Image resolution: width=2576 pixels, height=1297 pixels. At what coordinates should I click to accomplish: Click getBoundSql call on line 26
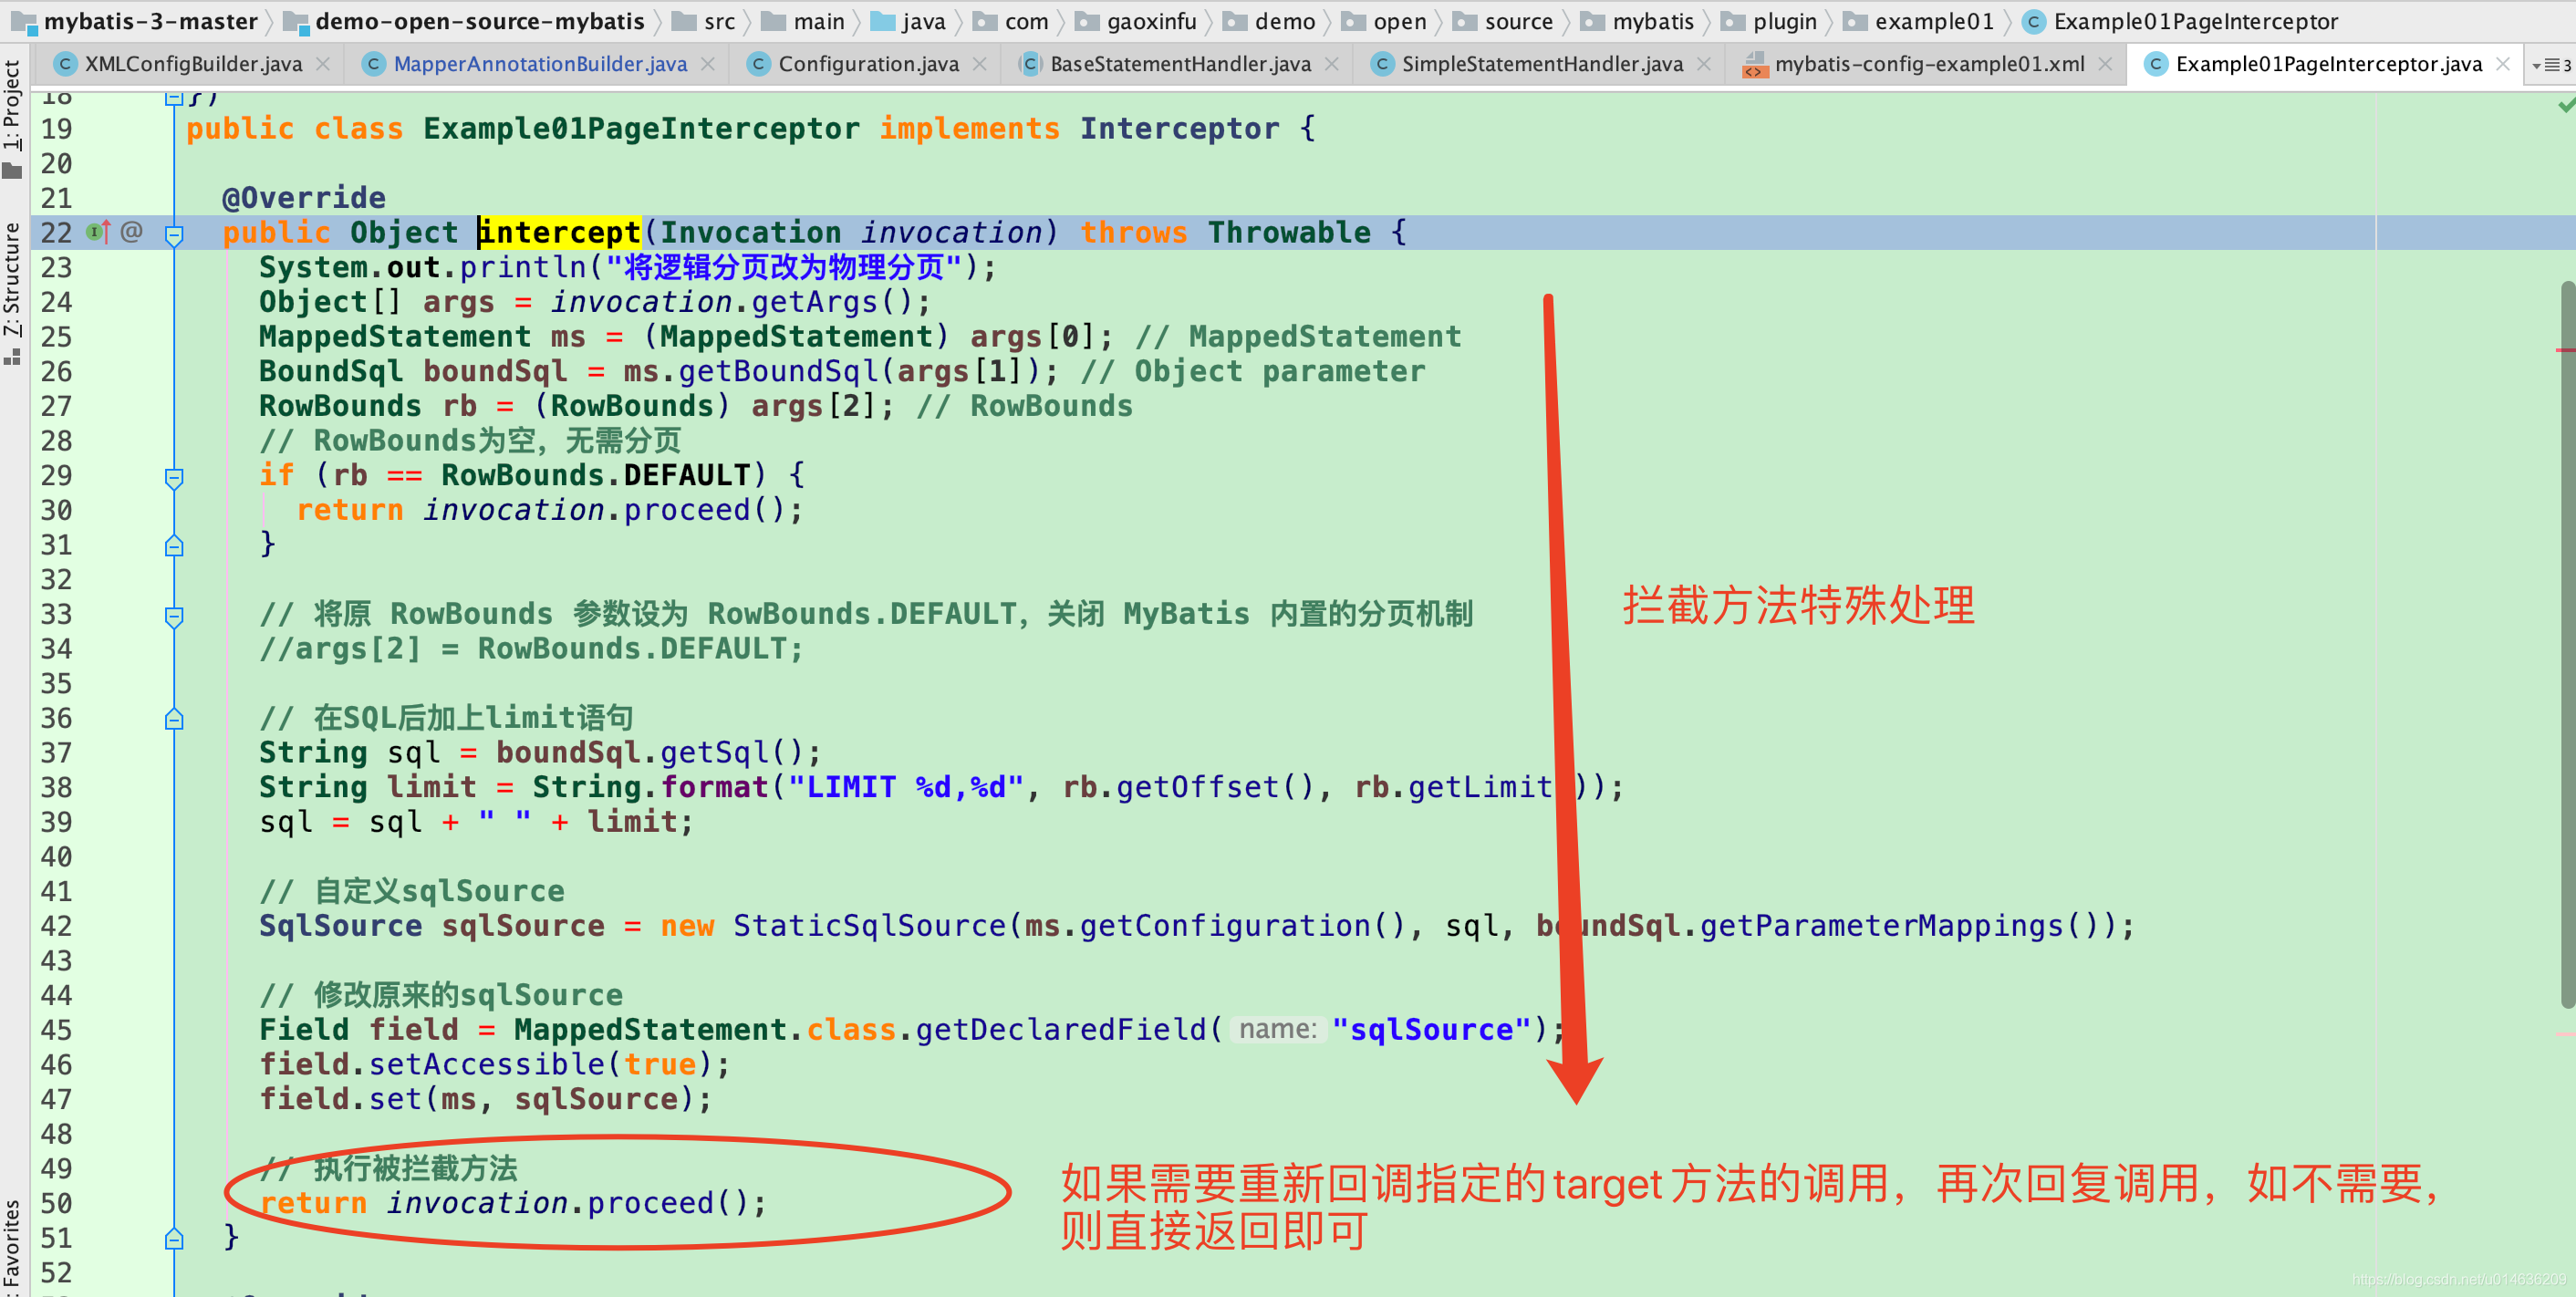[x=778, y=371]
